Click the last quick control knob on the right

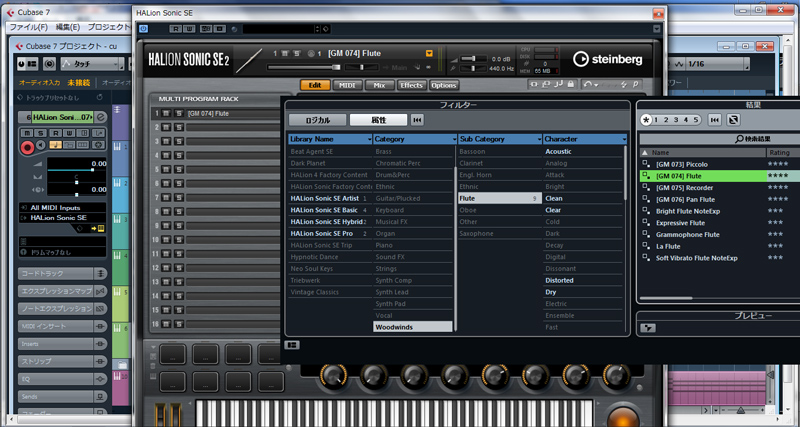(x=616, y=376)
